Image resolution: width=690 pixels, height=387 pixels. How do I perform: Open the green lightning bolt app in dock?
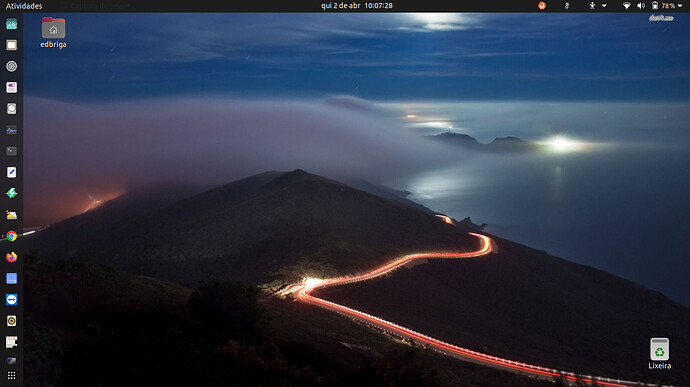[11, 193]
